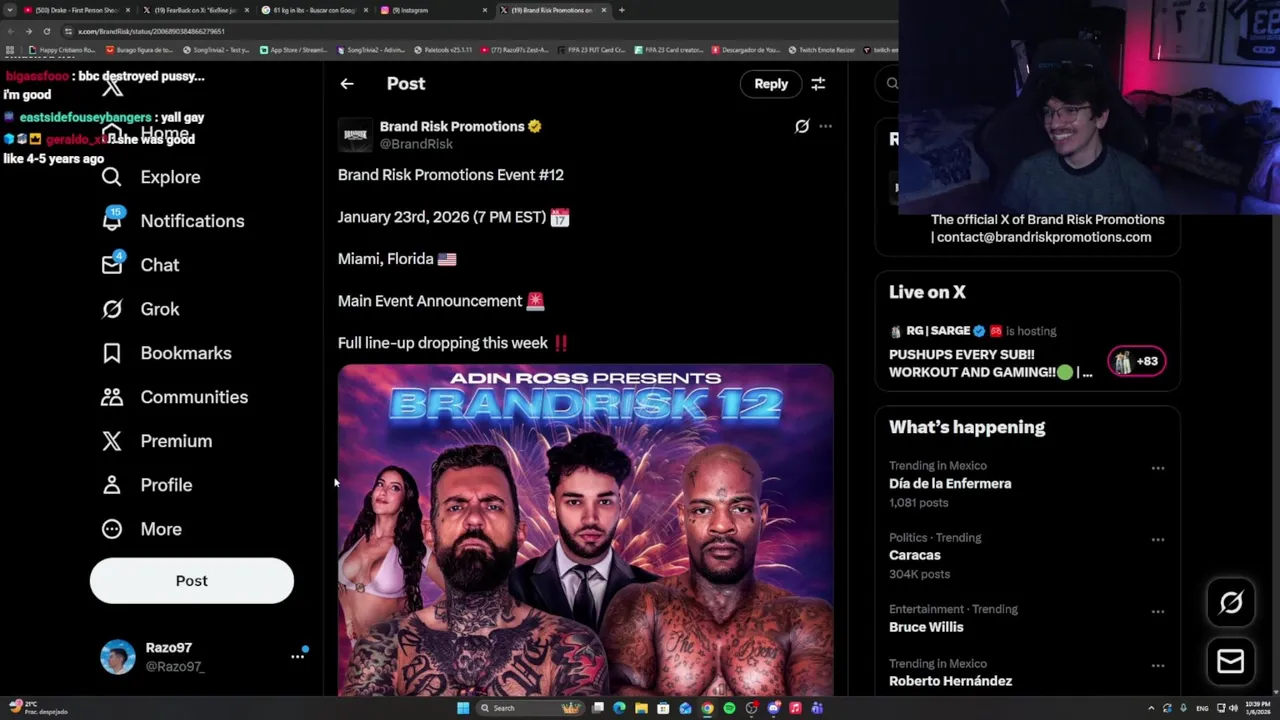The height and width of the screenshot is (720, 1280).
Task: Click the Windows taskbar Search box
Action: (x=528, y=708)
